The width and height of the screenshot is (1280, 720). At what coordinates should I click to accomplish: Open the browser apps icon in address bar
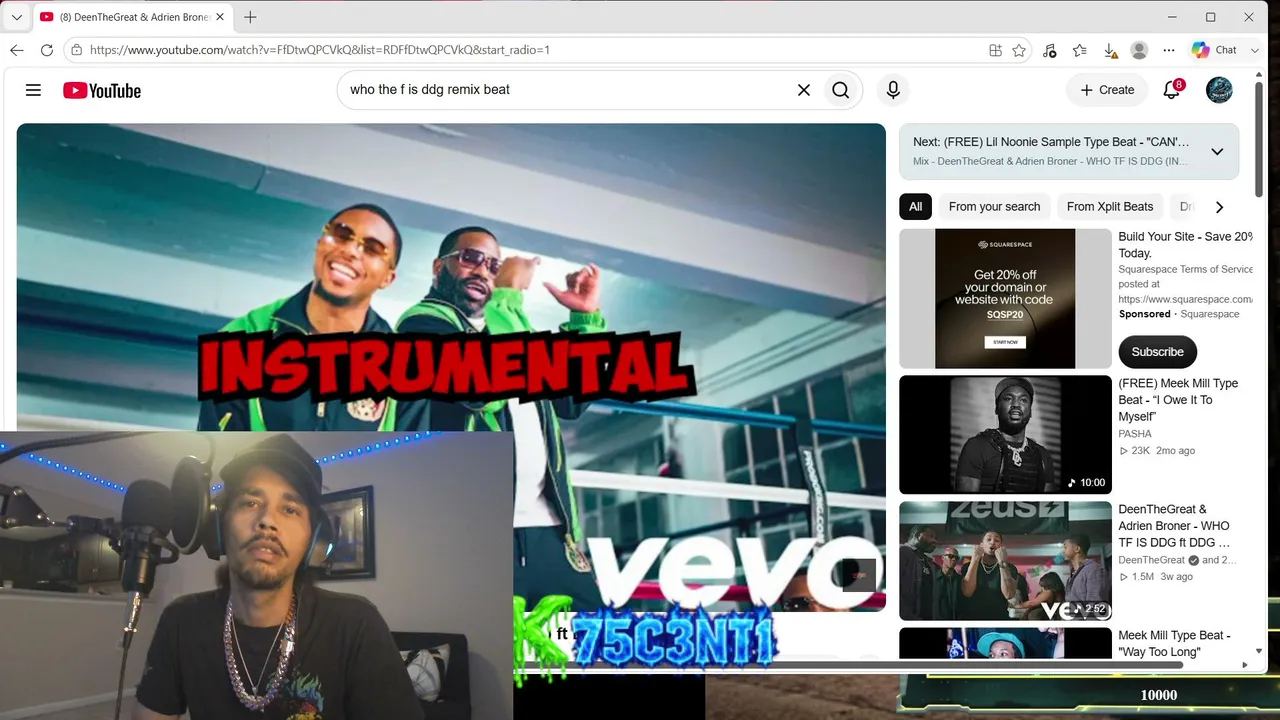[x=995, y=50]
